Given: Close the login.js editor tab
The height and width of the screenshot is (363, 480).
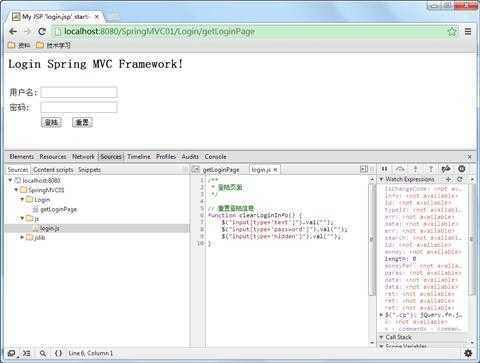Looking at the screenshot, I should [275, 170].
